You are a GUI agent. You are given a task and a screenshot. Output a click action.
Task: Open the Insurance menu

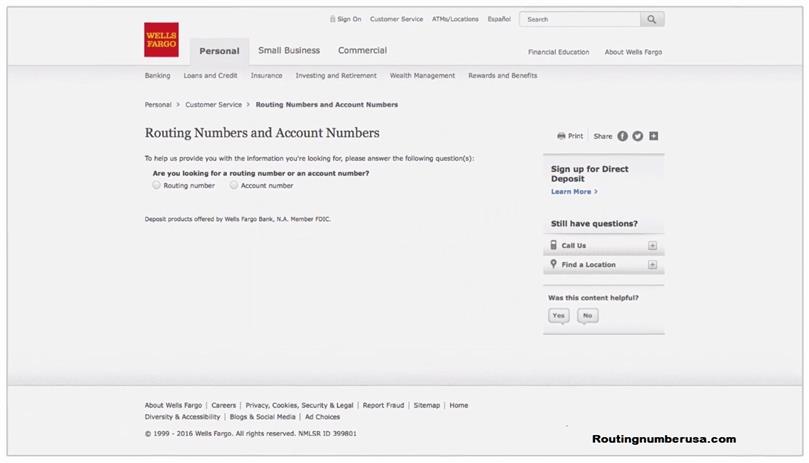(x=266, y=75)
